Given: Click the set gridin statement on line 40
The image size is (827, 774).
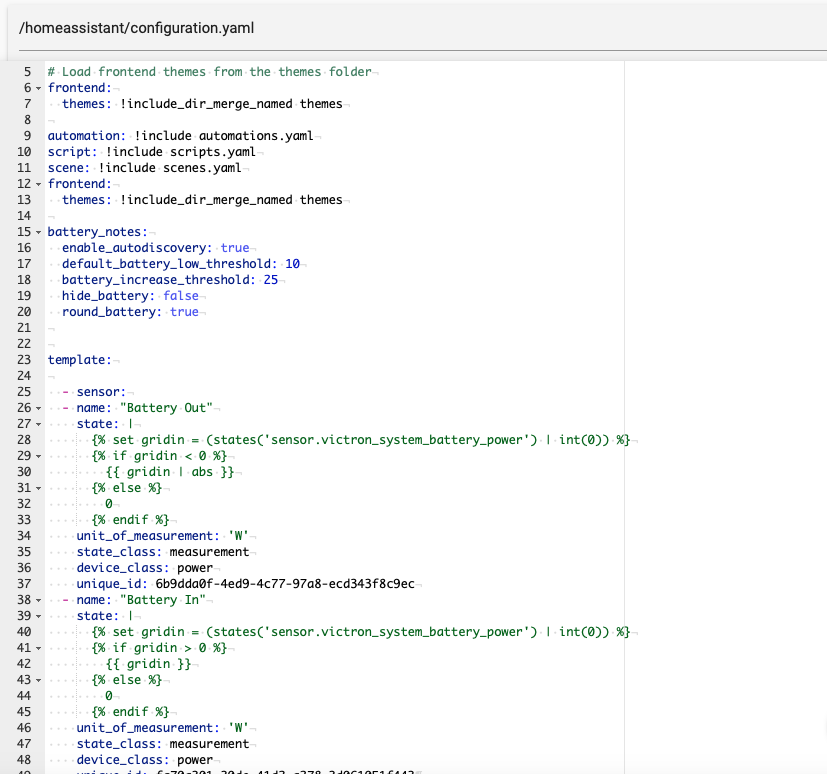Looking at the screenshot, I should (x=361, y=632).
